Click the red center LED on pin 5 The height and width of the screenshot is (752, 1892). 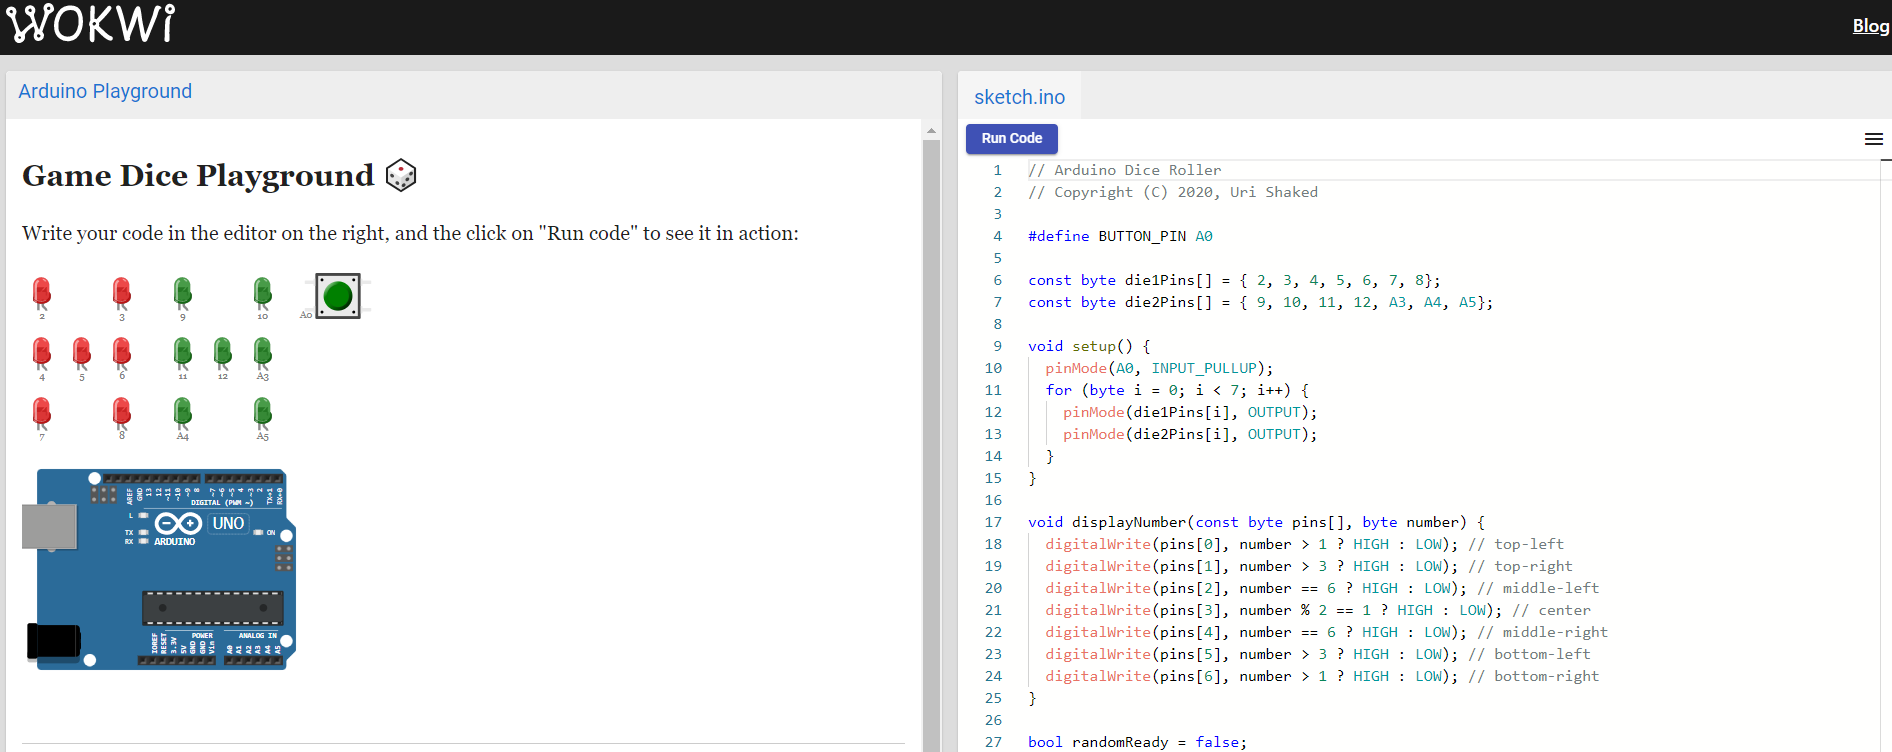82,353
